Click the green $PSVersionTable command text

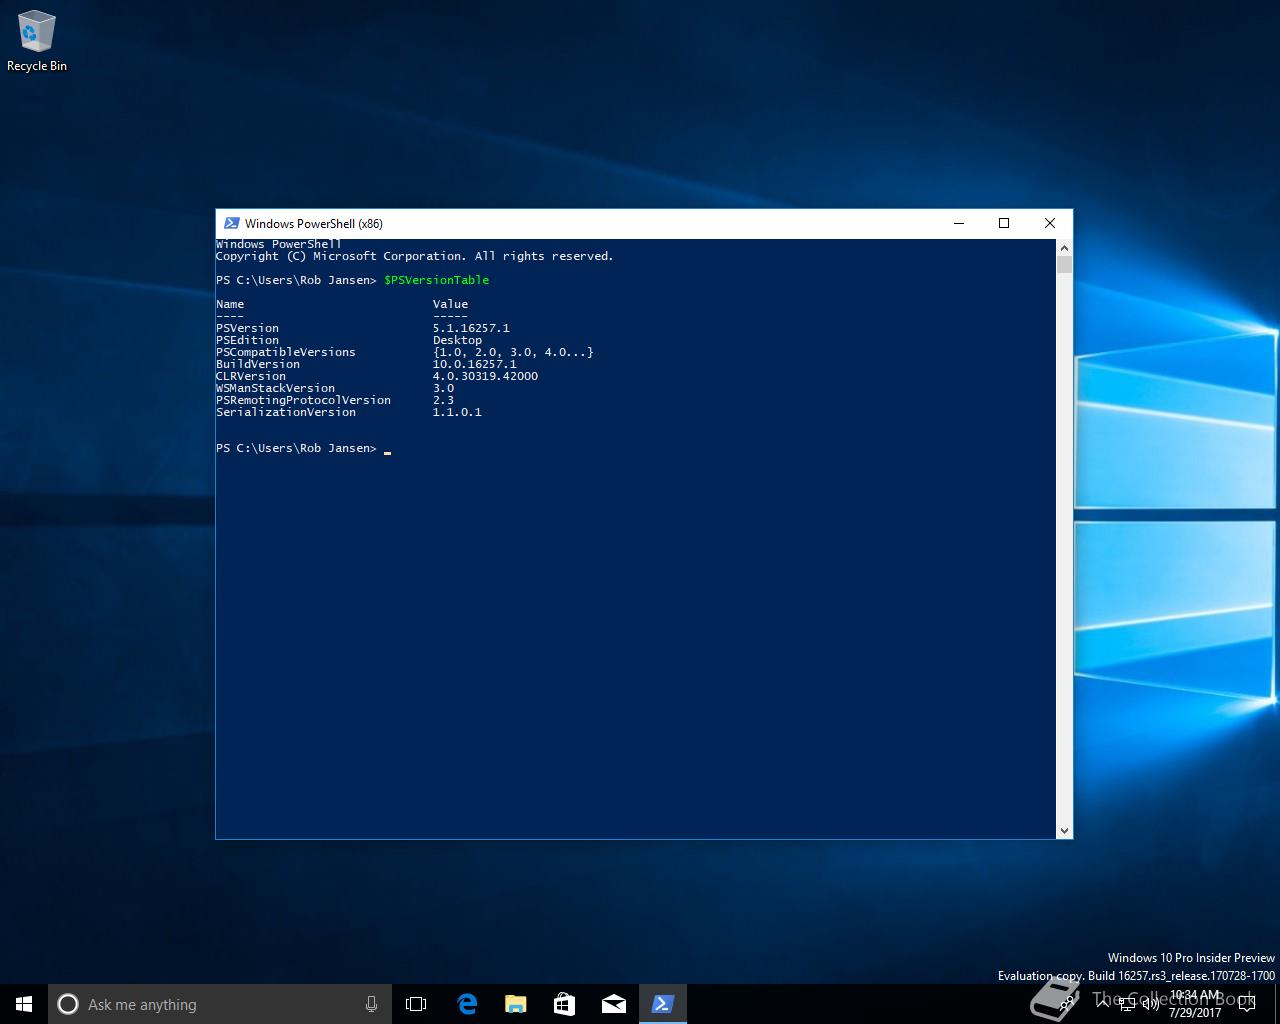(x=437, y=280)
